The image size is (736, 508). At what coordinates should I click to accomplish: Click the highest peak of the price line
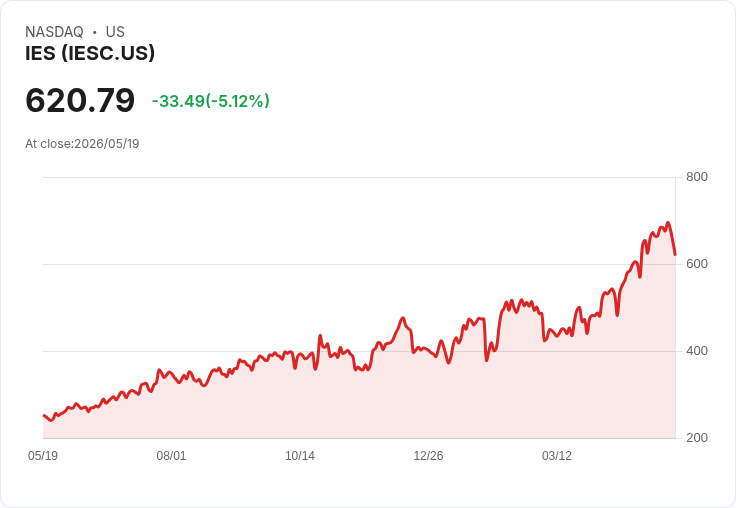(668, 223)
